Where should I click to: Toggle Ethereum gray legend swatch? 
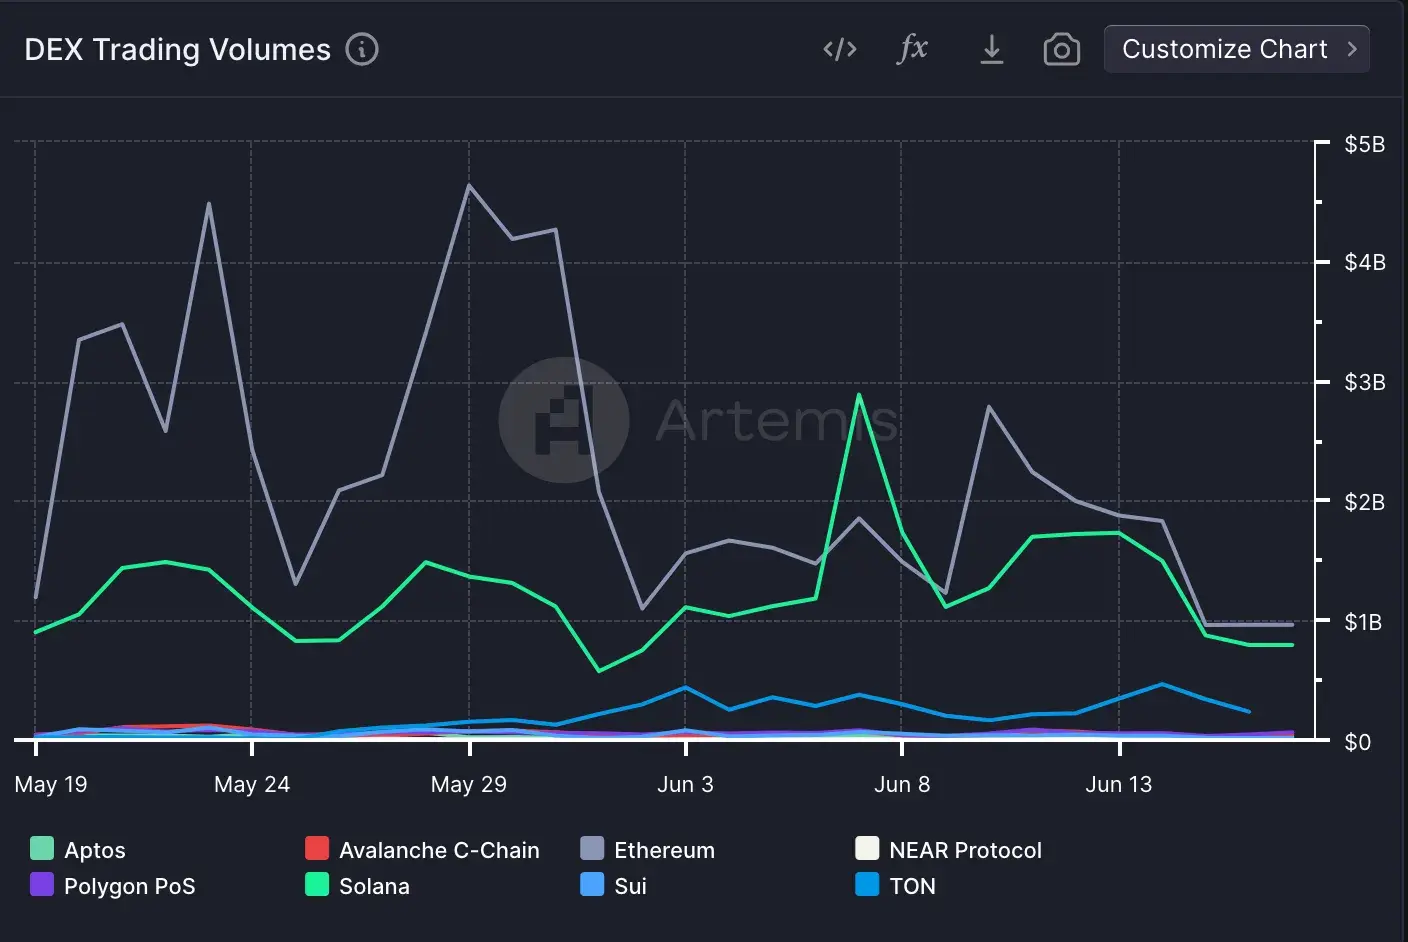(x=592, y=849)
